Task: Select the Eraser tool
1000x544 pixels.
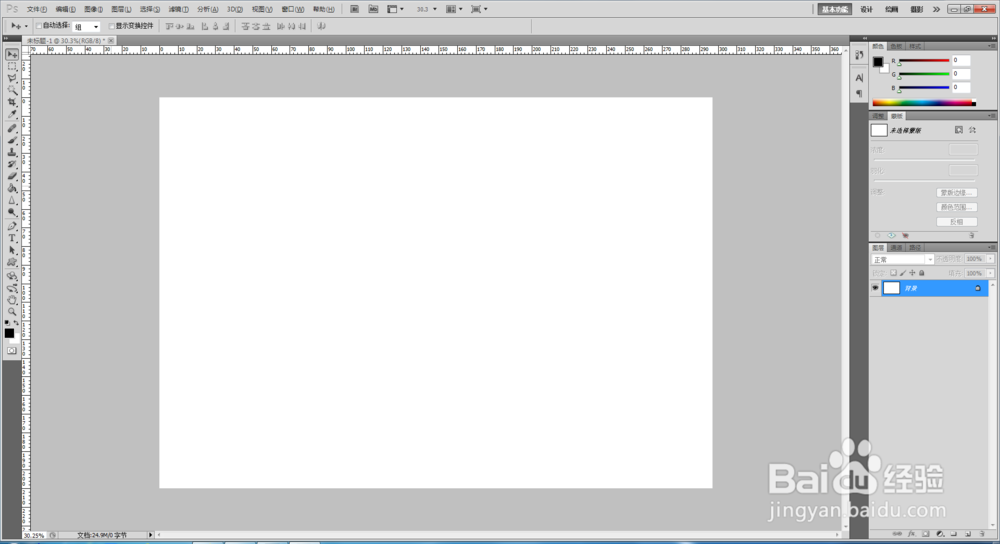Action: pos(12,177)
